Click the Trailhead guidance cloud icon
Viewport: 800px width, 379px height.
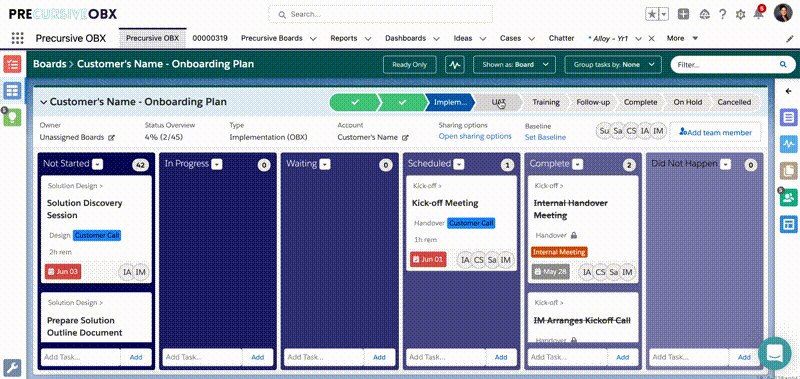pos(705,14)
